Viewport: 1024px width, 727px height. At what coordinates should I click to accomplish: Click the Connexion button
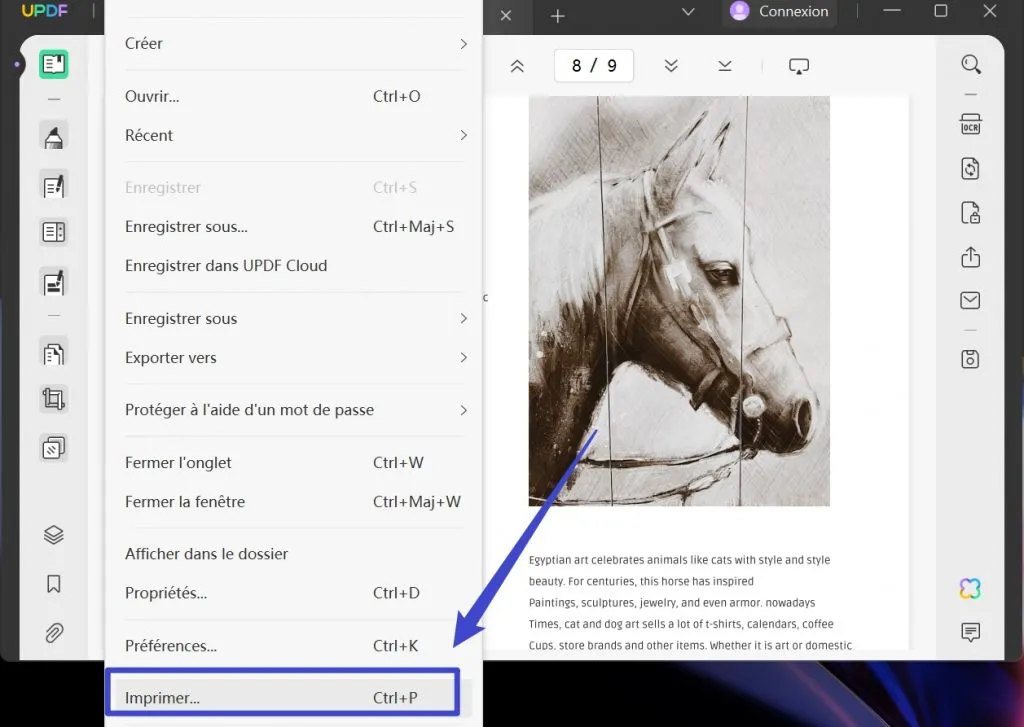[x=780, y=13]
